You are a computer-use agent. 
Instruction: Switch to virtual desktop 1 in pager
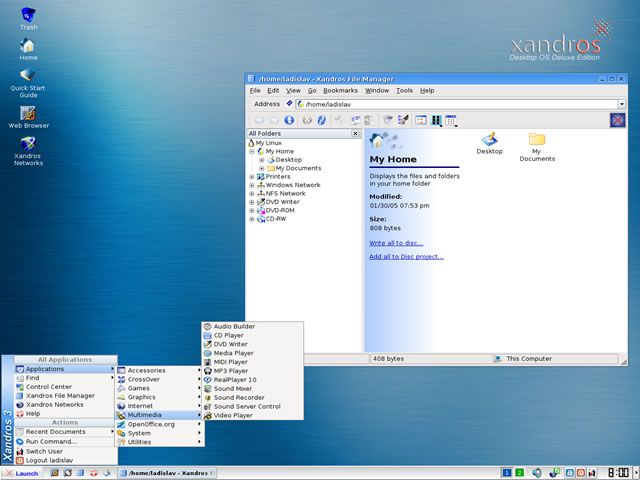pos(507,472)
